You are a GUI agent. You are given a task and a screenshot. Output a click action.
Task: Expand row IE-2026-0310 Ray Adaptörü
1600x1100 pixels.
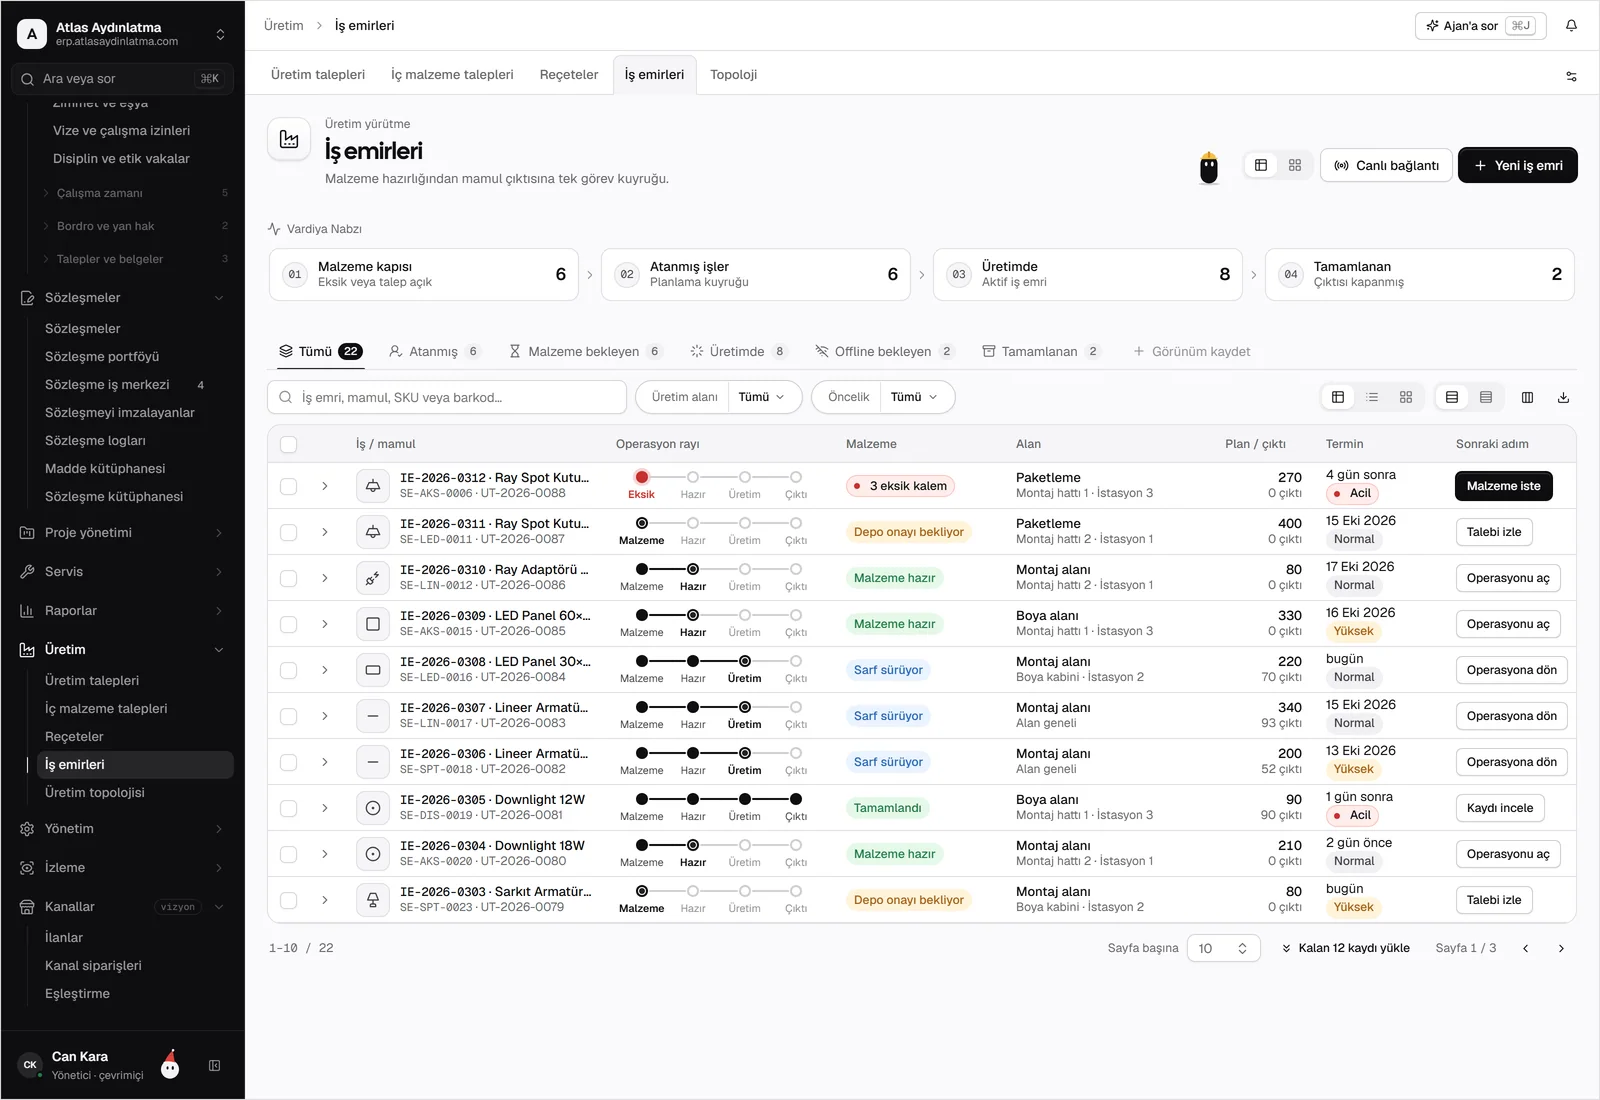click(x=325, y=578)
